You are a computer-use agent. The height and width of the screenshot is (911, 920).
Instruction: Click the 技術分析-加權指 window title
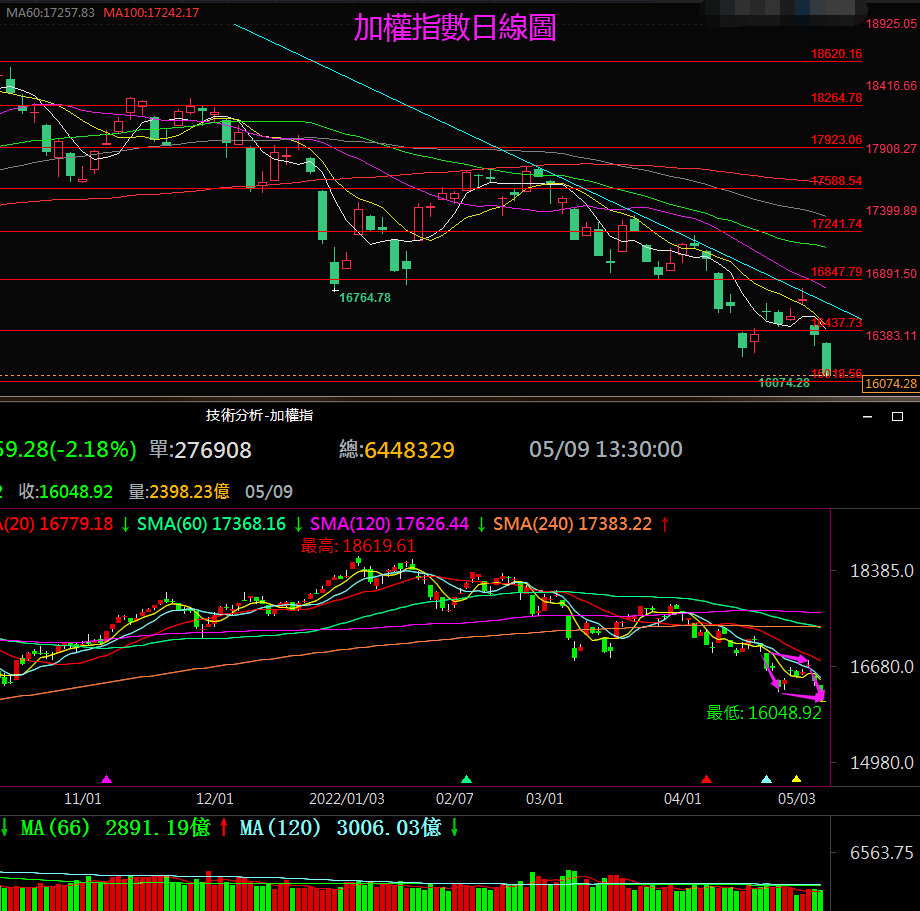pos(259,415)
